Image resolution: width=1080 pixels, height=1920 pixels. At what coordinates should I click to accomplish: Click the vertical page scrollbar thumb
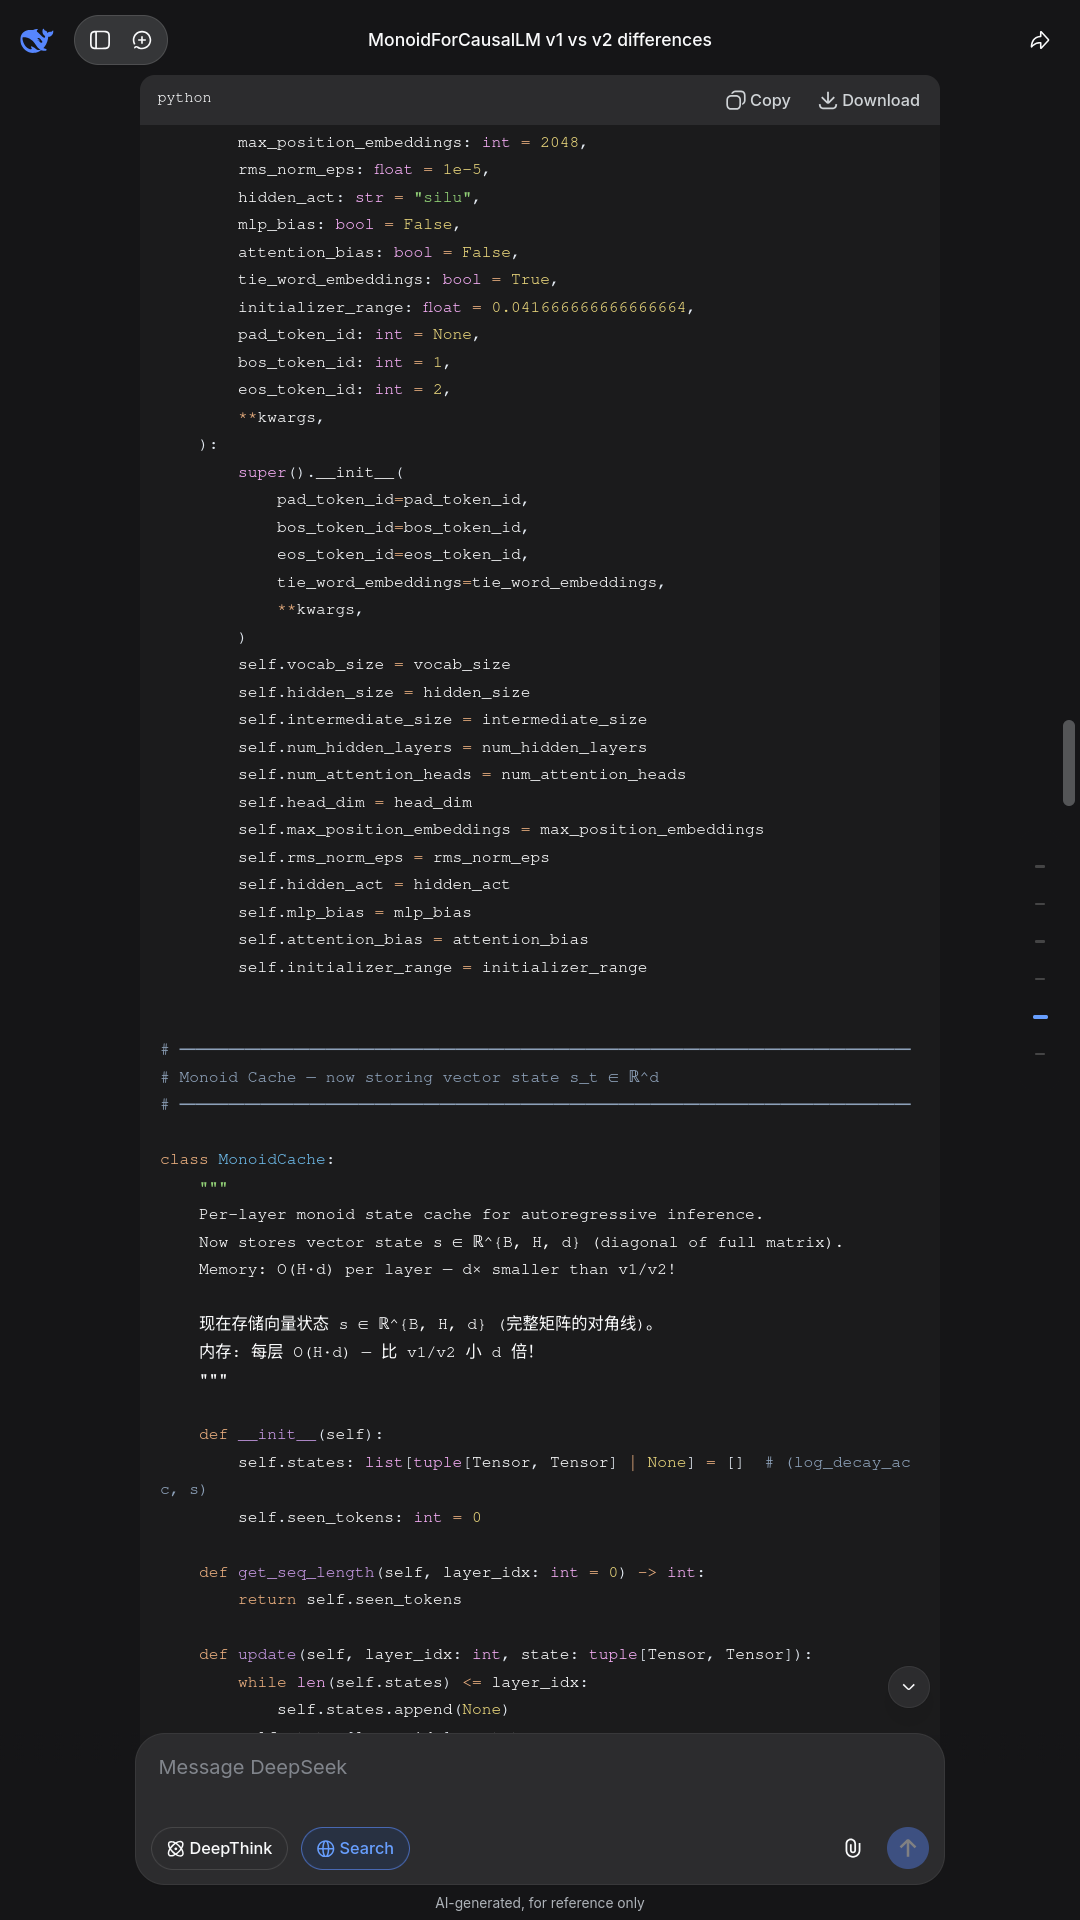(x=1068, y=762)
